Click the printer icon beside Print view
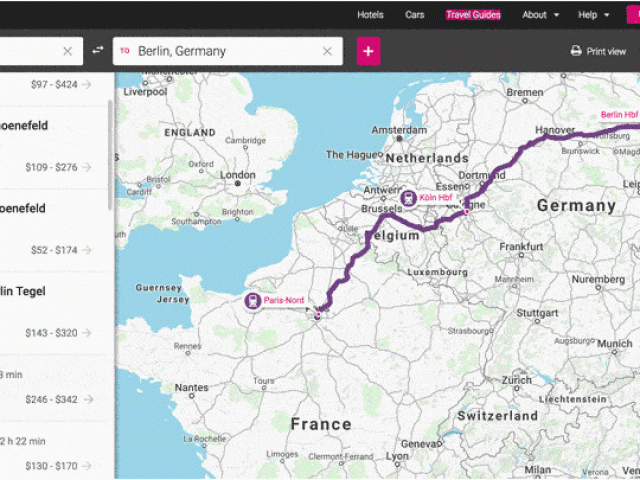This screenshot has height=480, width=640. point(576,51)
